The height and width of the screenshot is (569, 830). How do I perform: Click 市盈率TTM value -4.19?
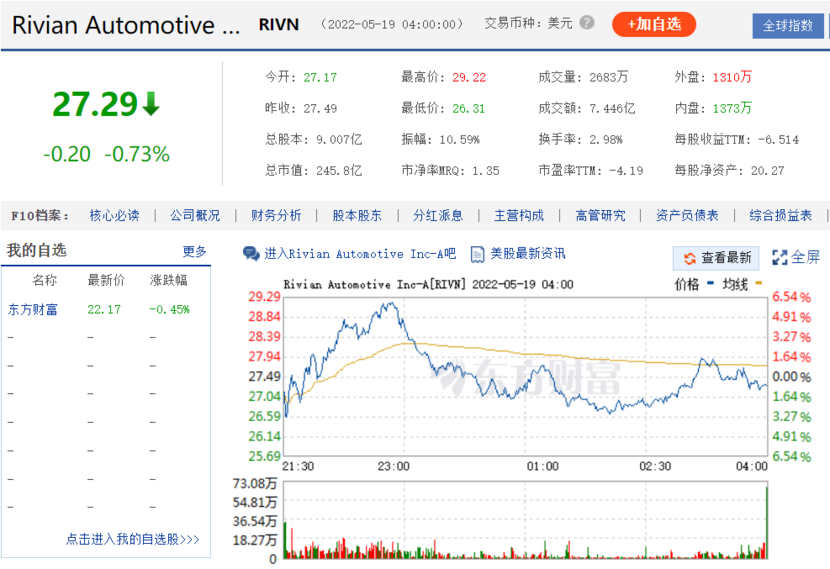click(x=626, y=171)
